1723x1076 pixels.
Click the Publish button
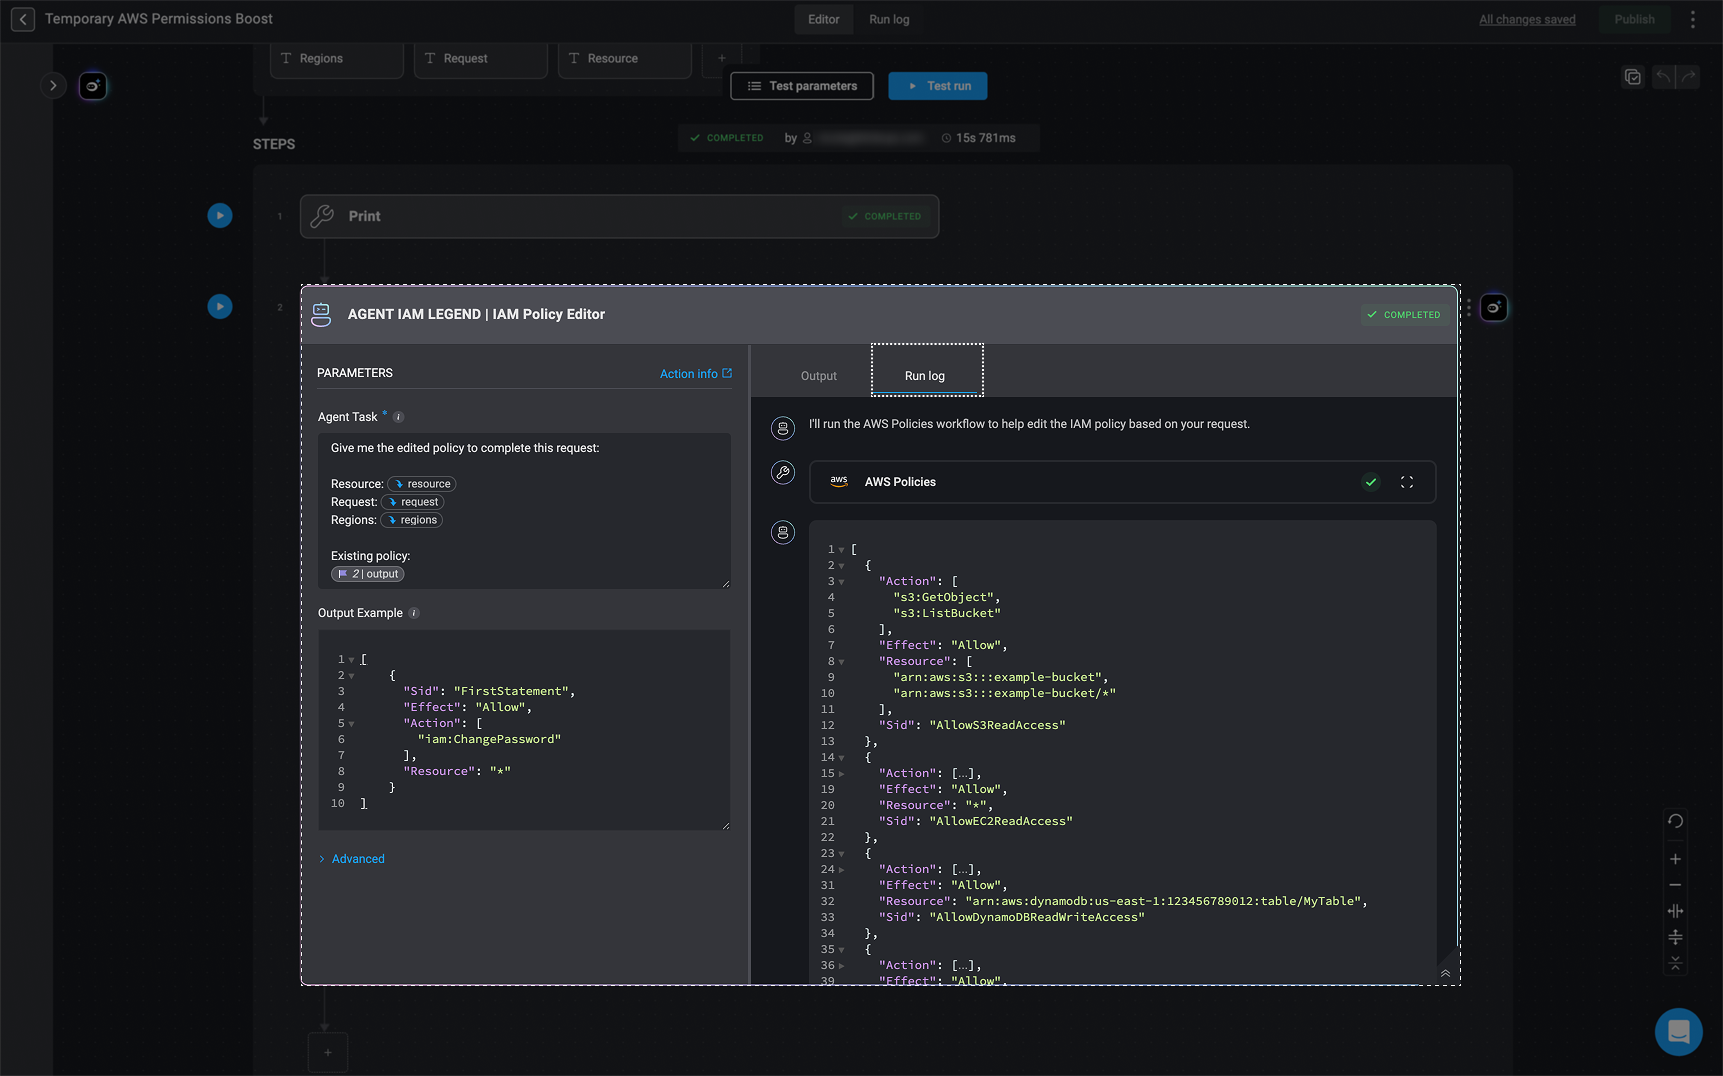[1635, 19]
